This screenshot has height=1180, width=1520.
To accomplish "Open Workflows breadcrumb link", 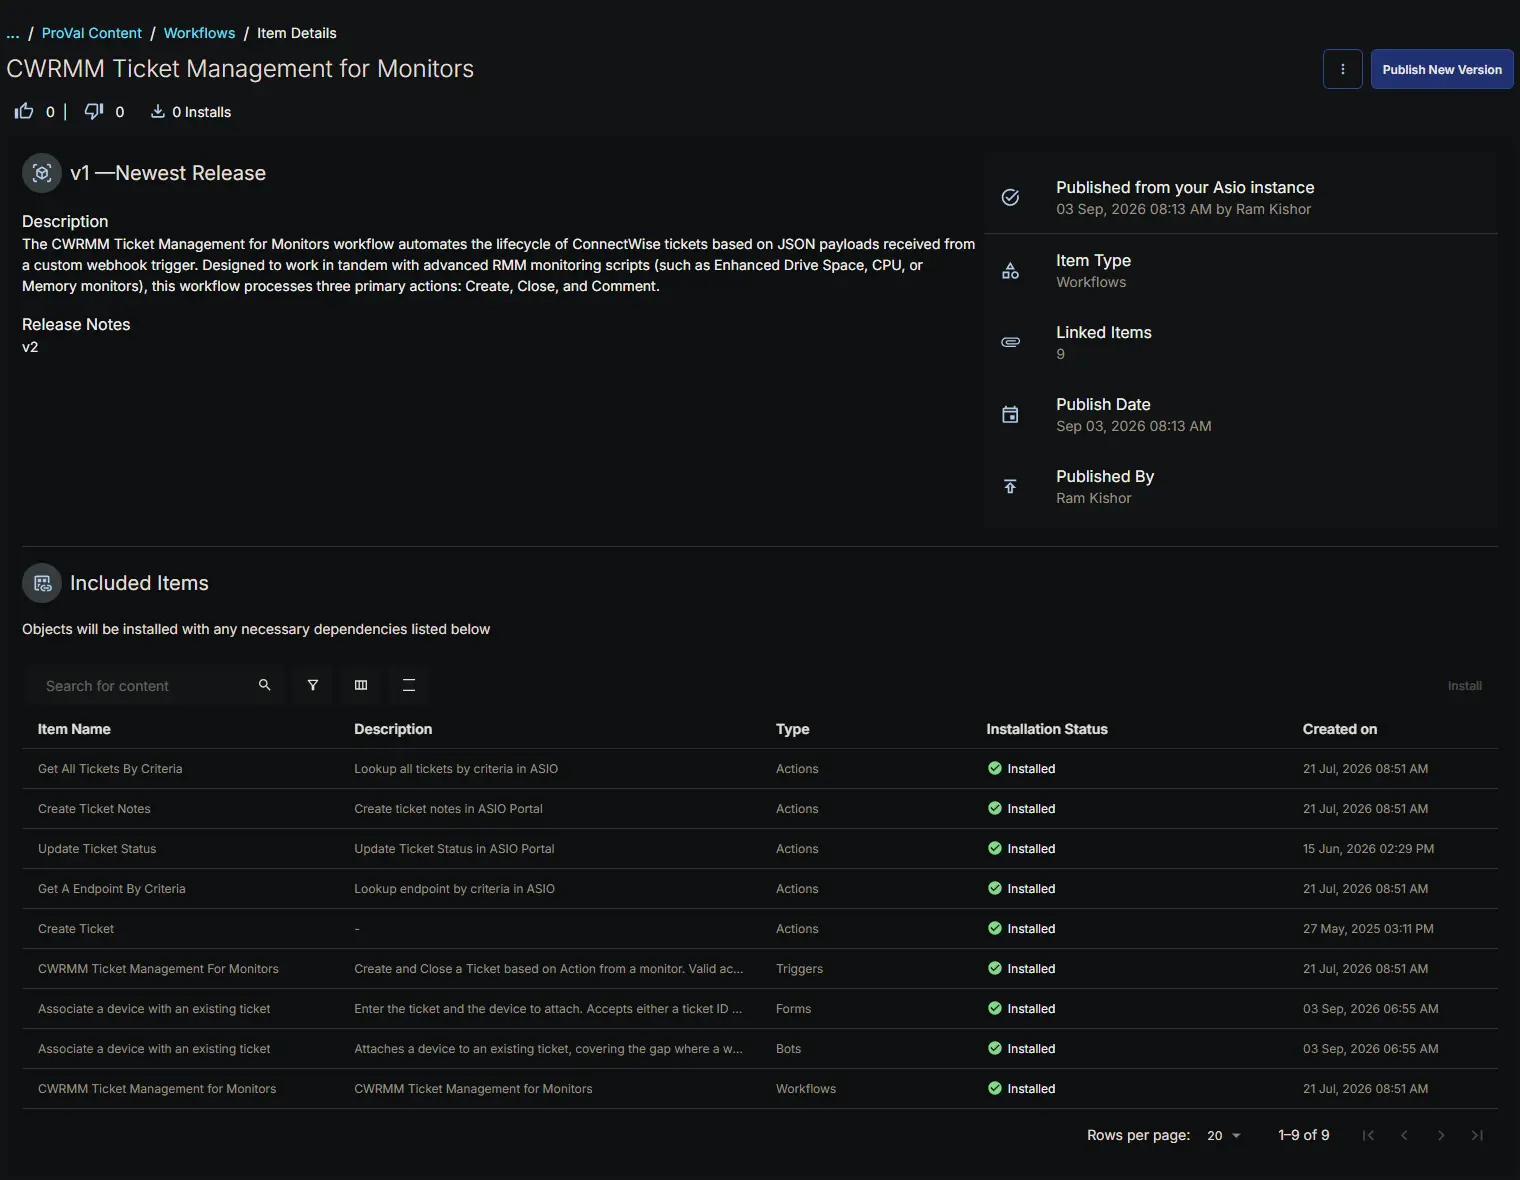I will click(199, 33).
